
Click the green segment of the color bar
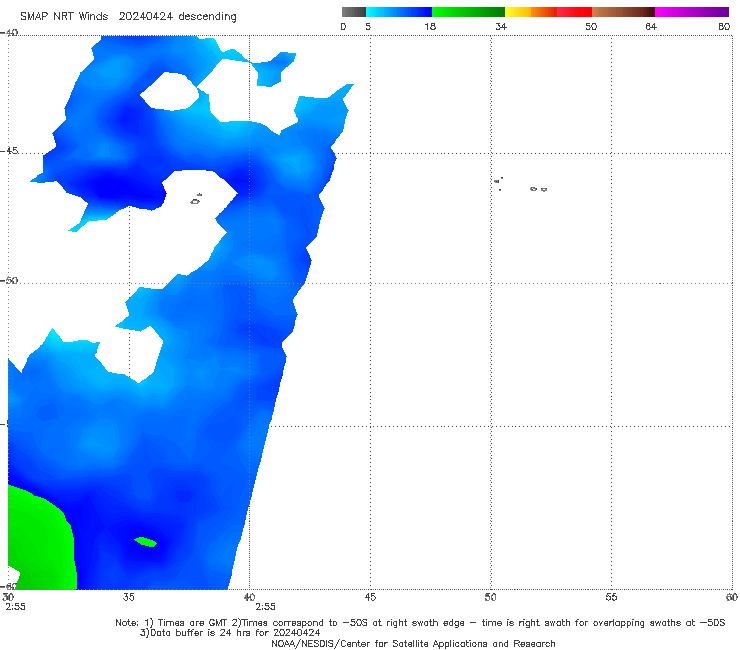[x=468, y=12]
